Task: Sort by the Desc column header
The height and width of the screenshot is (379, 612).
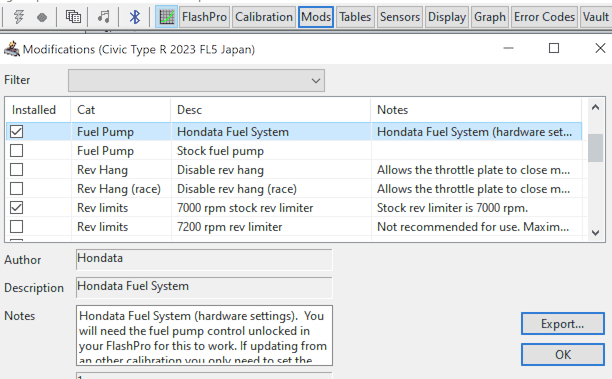Action: click(270, 110)
